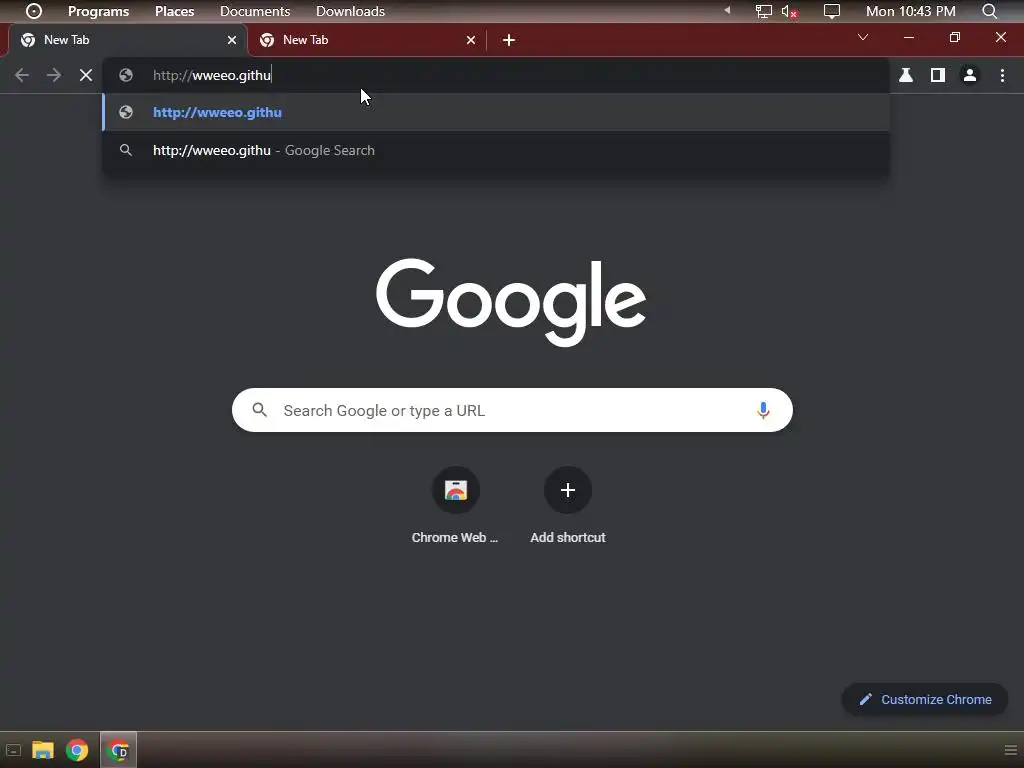Open Chrome Labs flask icon
Viewport: 1024px width, 768px height.
pyautogui.click(x=906, y=75)
